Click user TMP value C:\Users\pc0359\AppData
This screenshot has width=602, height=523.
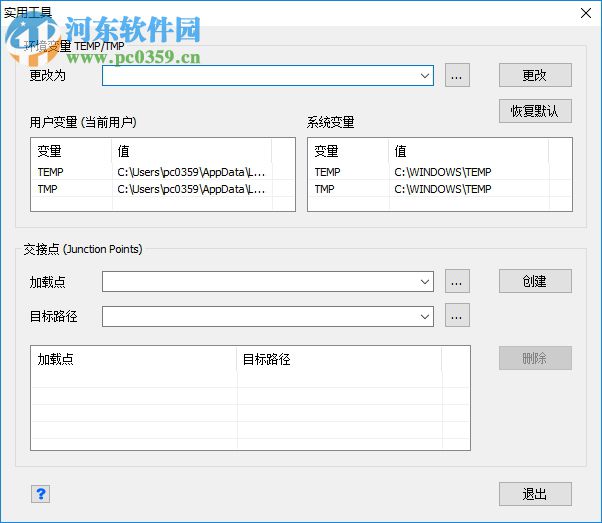(x=191, y=189)
